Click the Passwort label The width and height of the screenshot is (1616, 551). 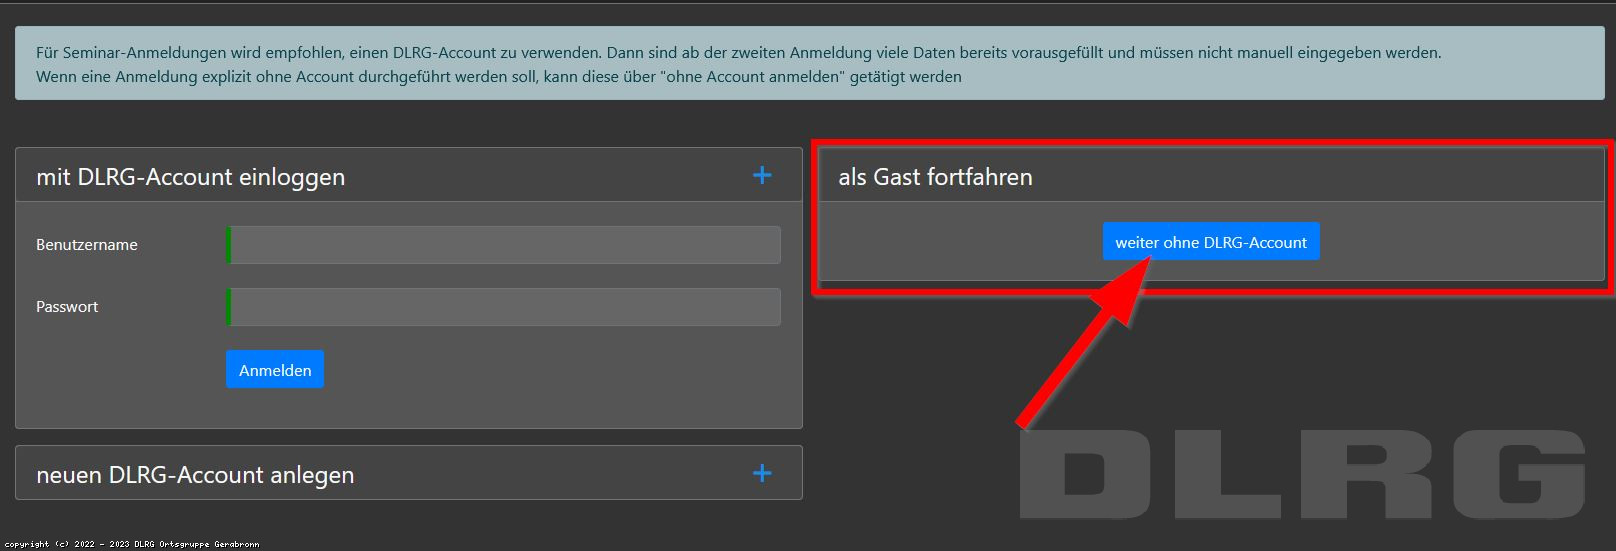(x=67, y=307)
